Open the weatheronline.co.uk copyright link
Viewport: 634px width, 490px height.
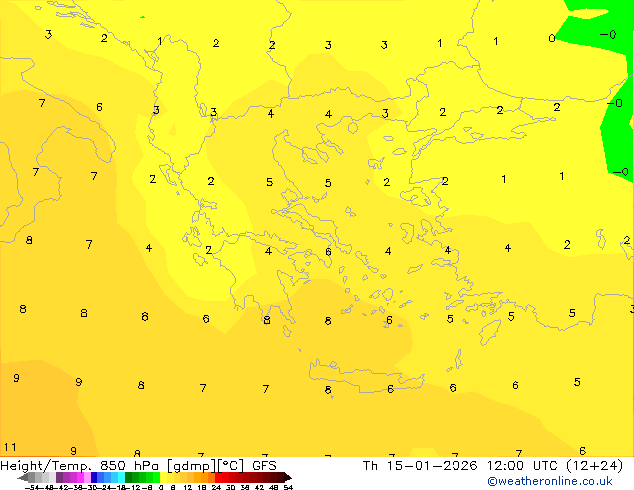click(550, 481)
